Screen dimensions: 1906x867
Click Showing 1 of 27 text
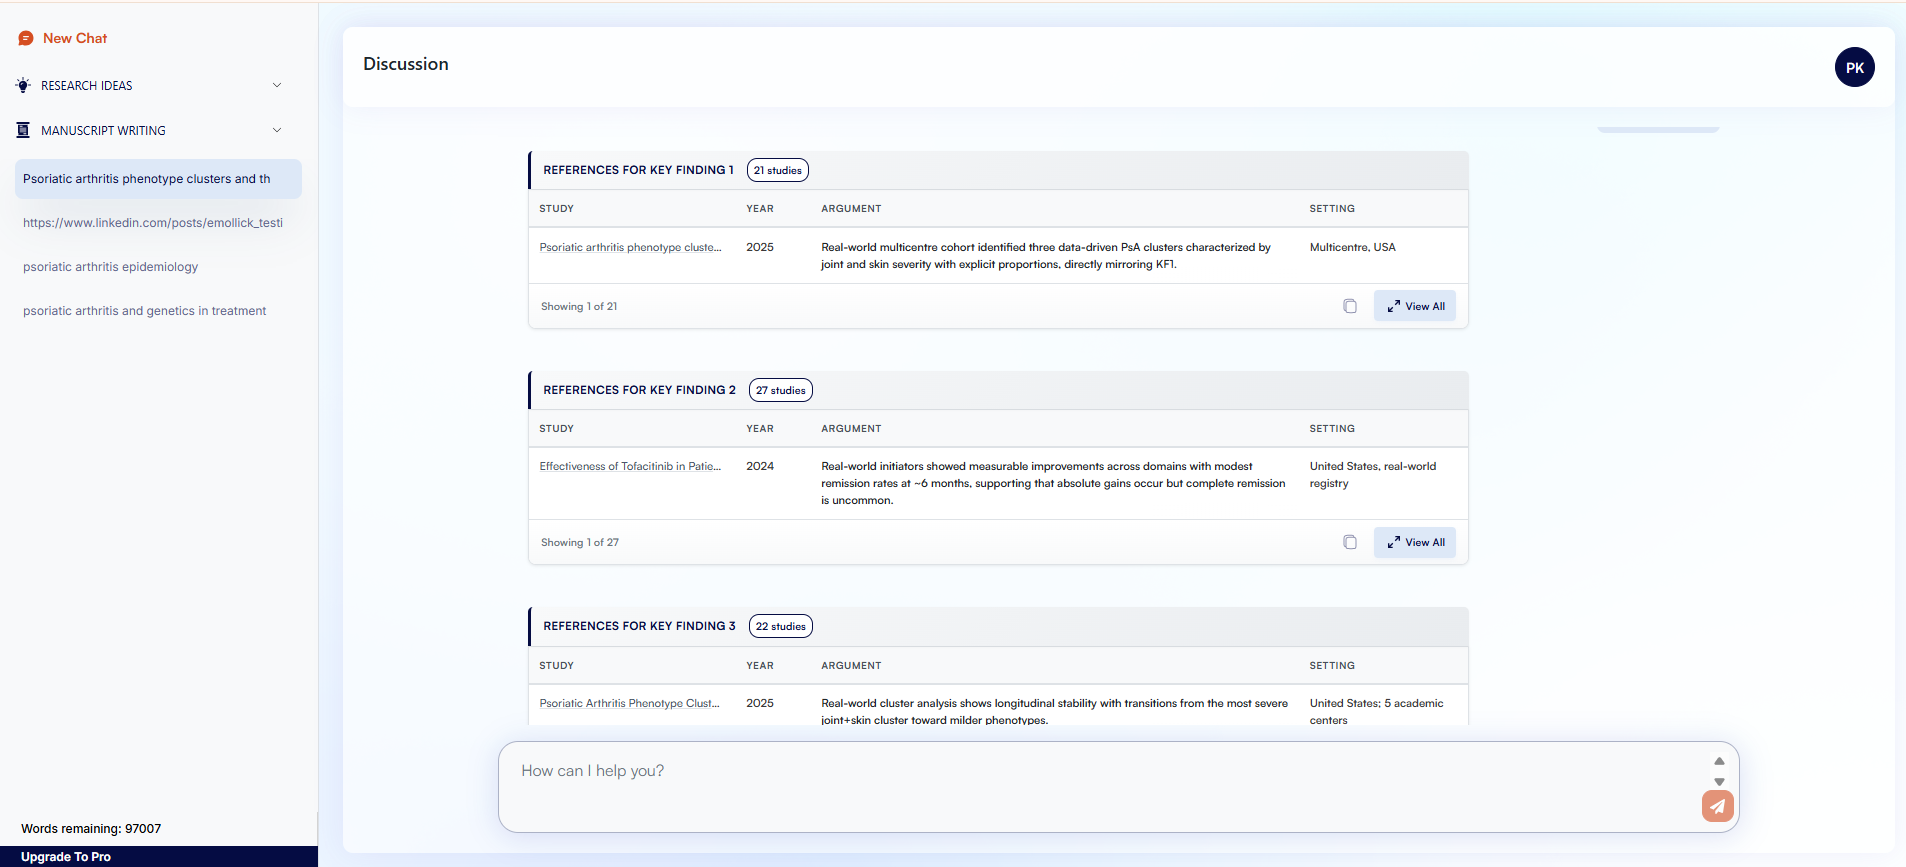pos(580,542)
